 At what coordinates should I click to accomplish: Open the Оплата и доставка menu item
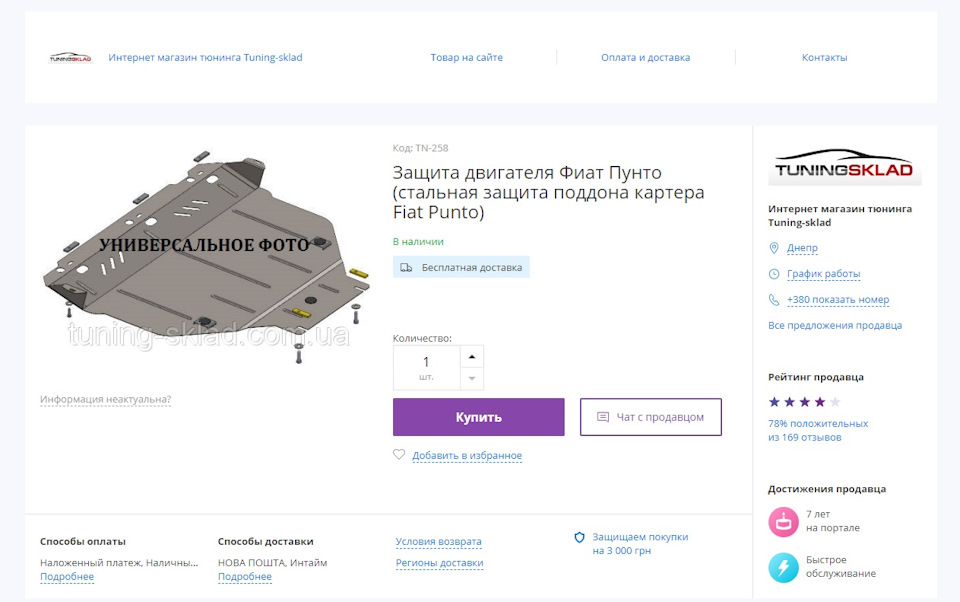click(645, 58)
